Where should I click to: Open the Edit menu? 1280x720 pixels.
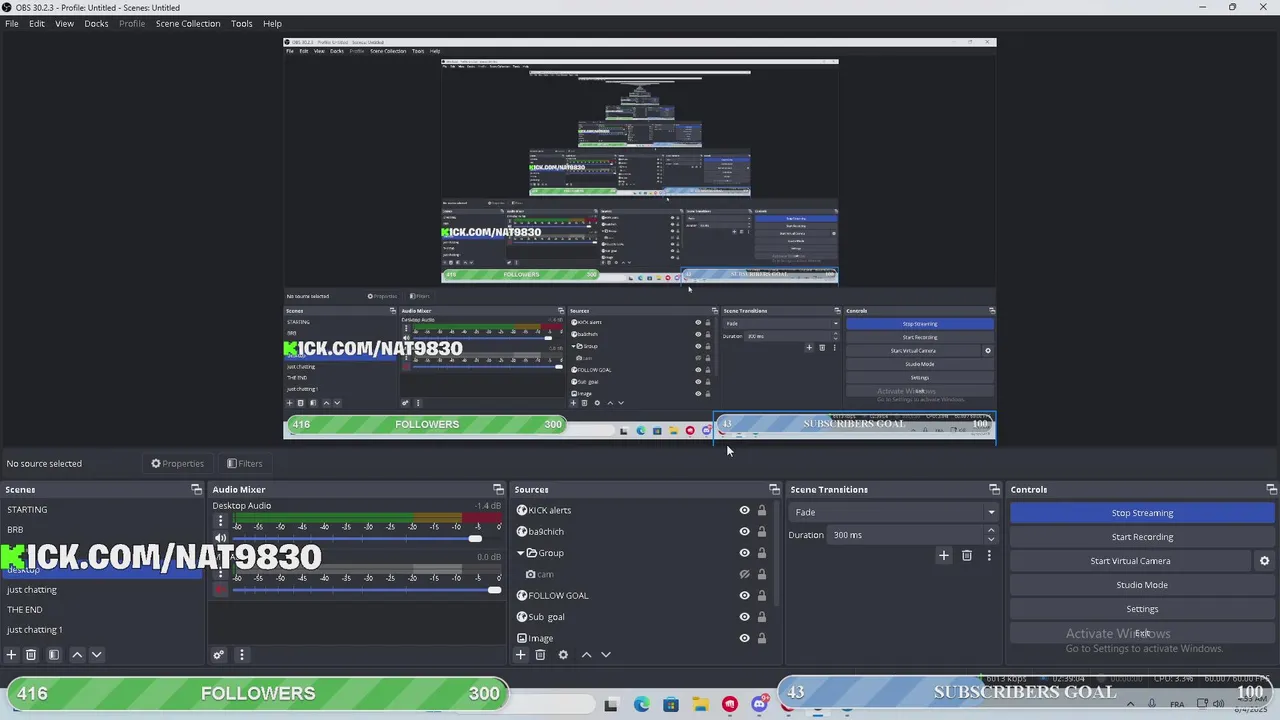(37, 23)
